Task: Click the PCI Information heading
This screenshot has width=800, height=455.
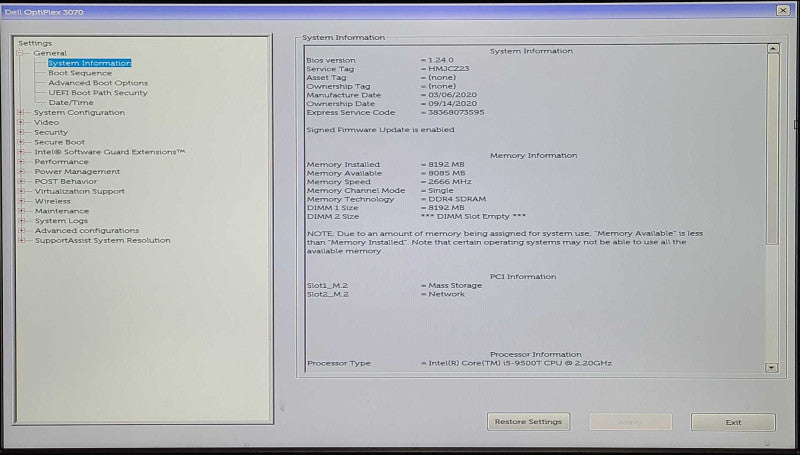Action: 523,276
